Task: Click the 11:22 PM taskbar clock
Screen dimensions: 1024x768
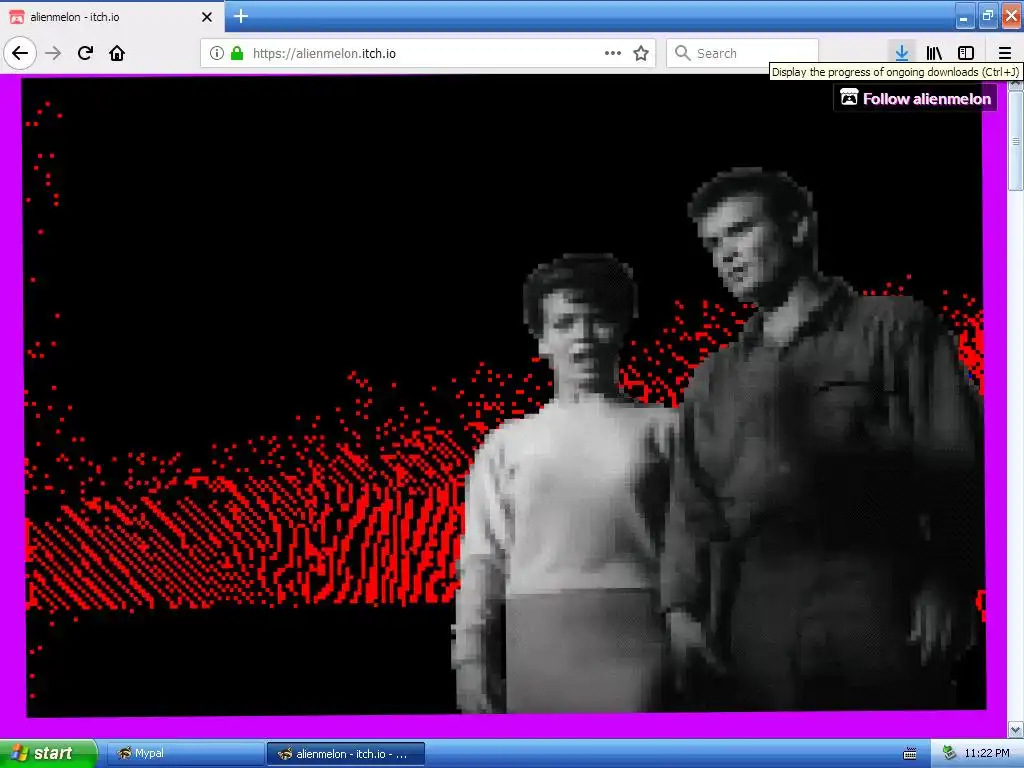Action: [x=986, y=753]
